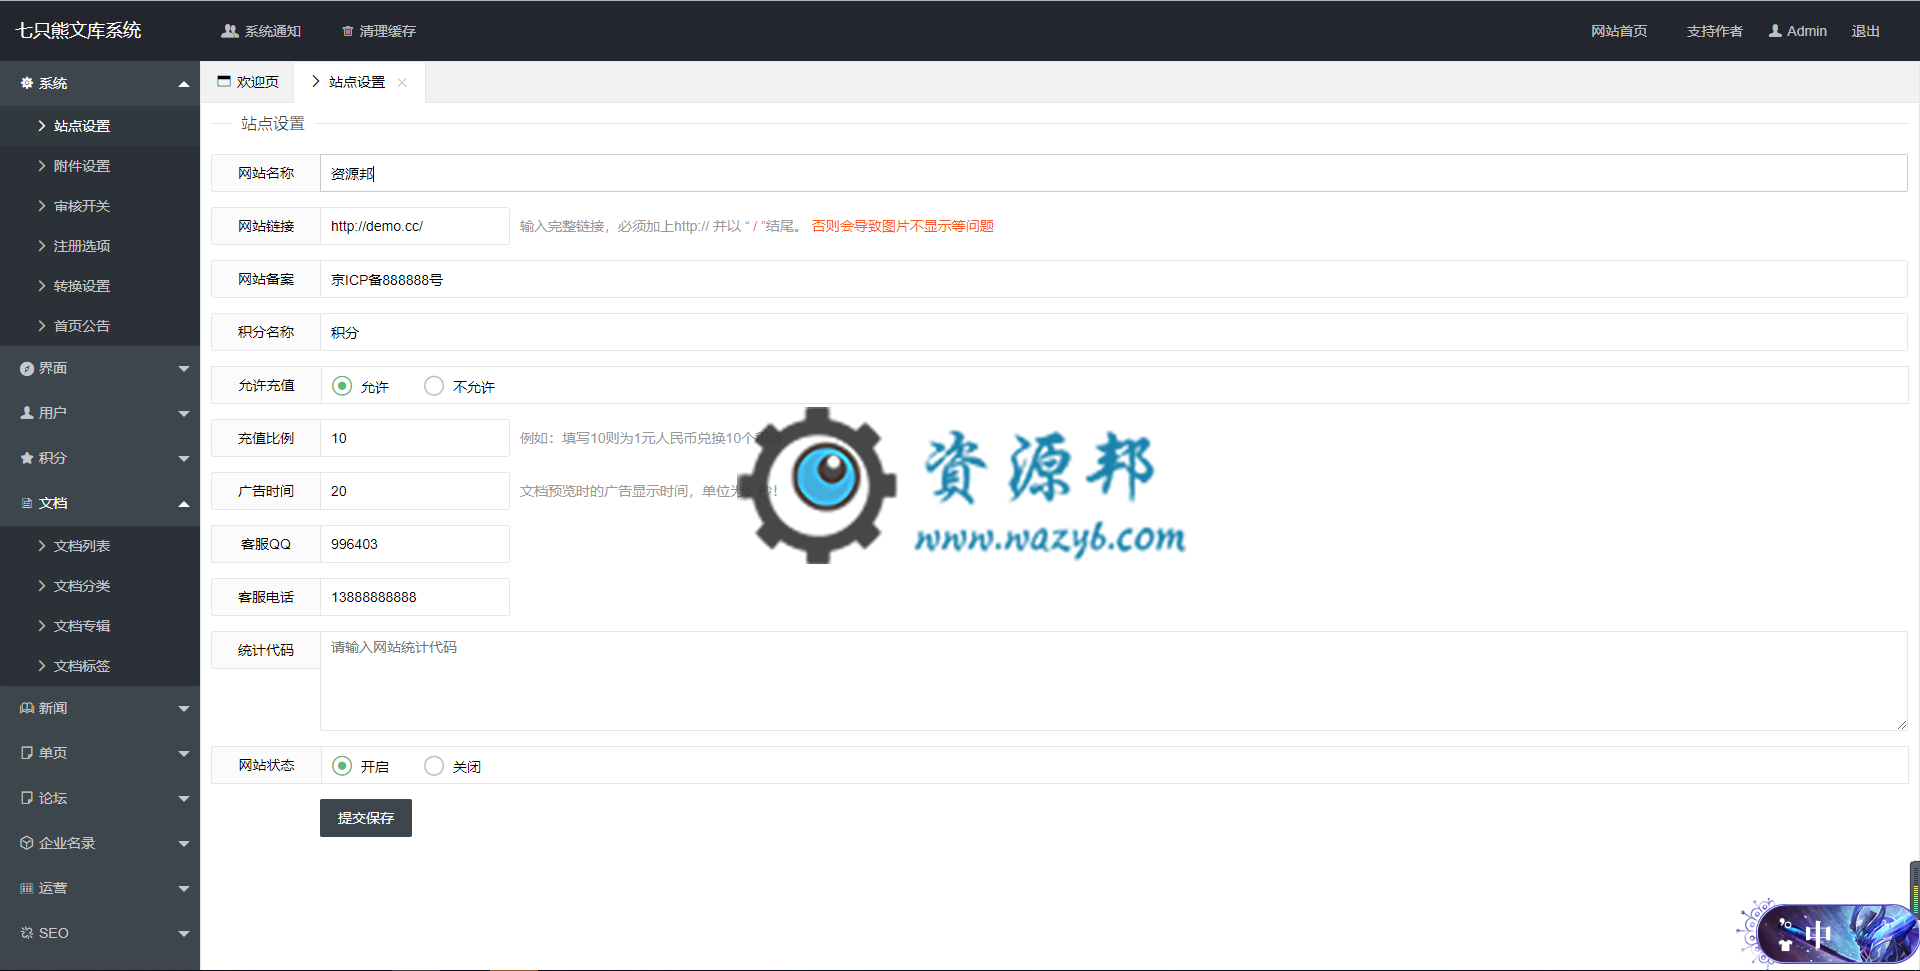The width and height of the screenshot is (1920, 971).
Task: Click 退出 to log out
Action: pos(1865,31)
